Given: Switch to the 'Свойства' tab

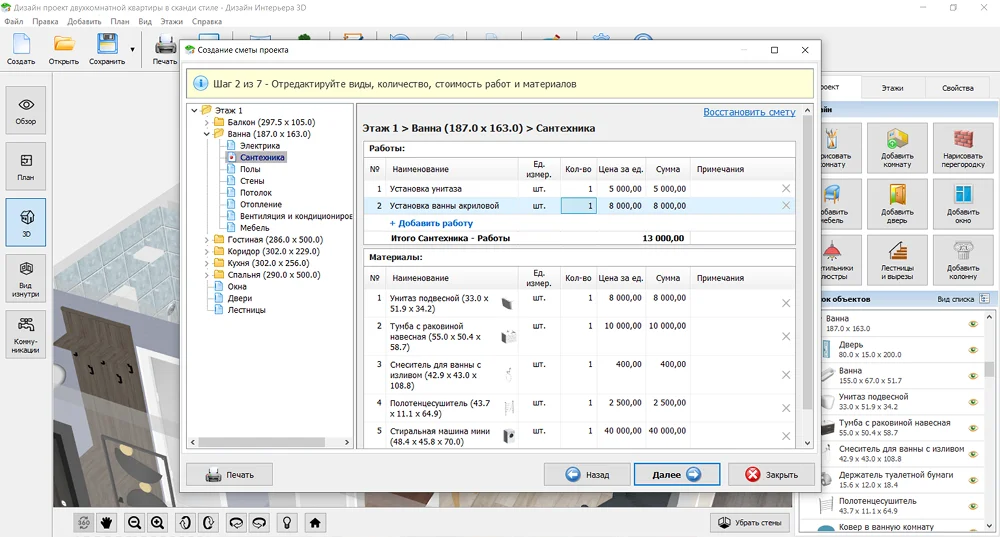Looking at the screenshot, I should [957, 88].
